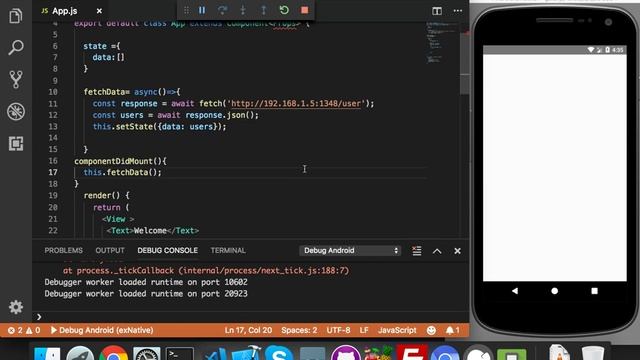The height and width of the screenshot is (360, 640).
Task: Click the errors and warnings count
Action: coord(24,330)
